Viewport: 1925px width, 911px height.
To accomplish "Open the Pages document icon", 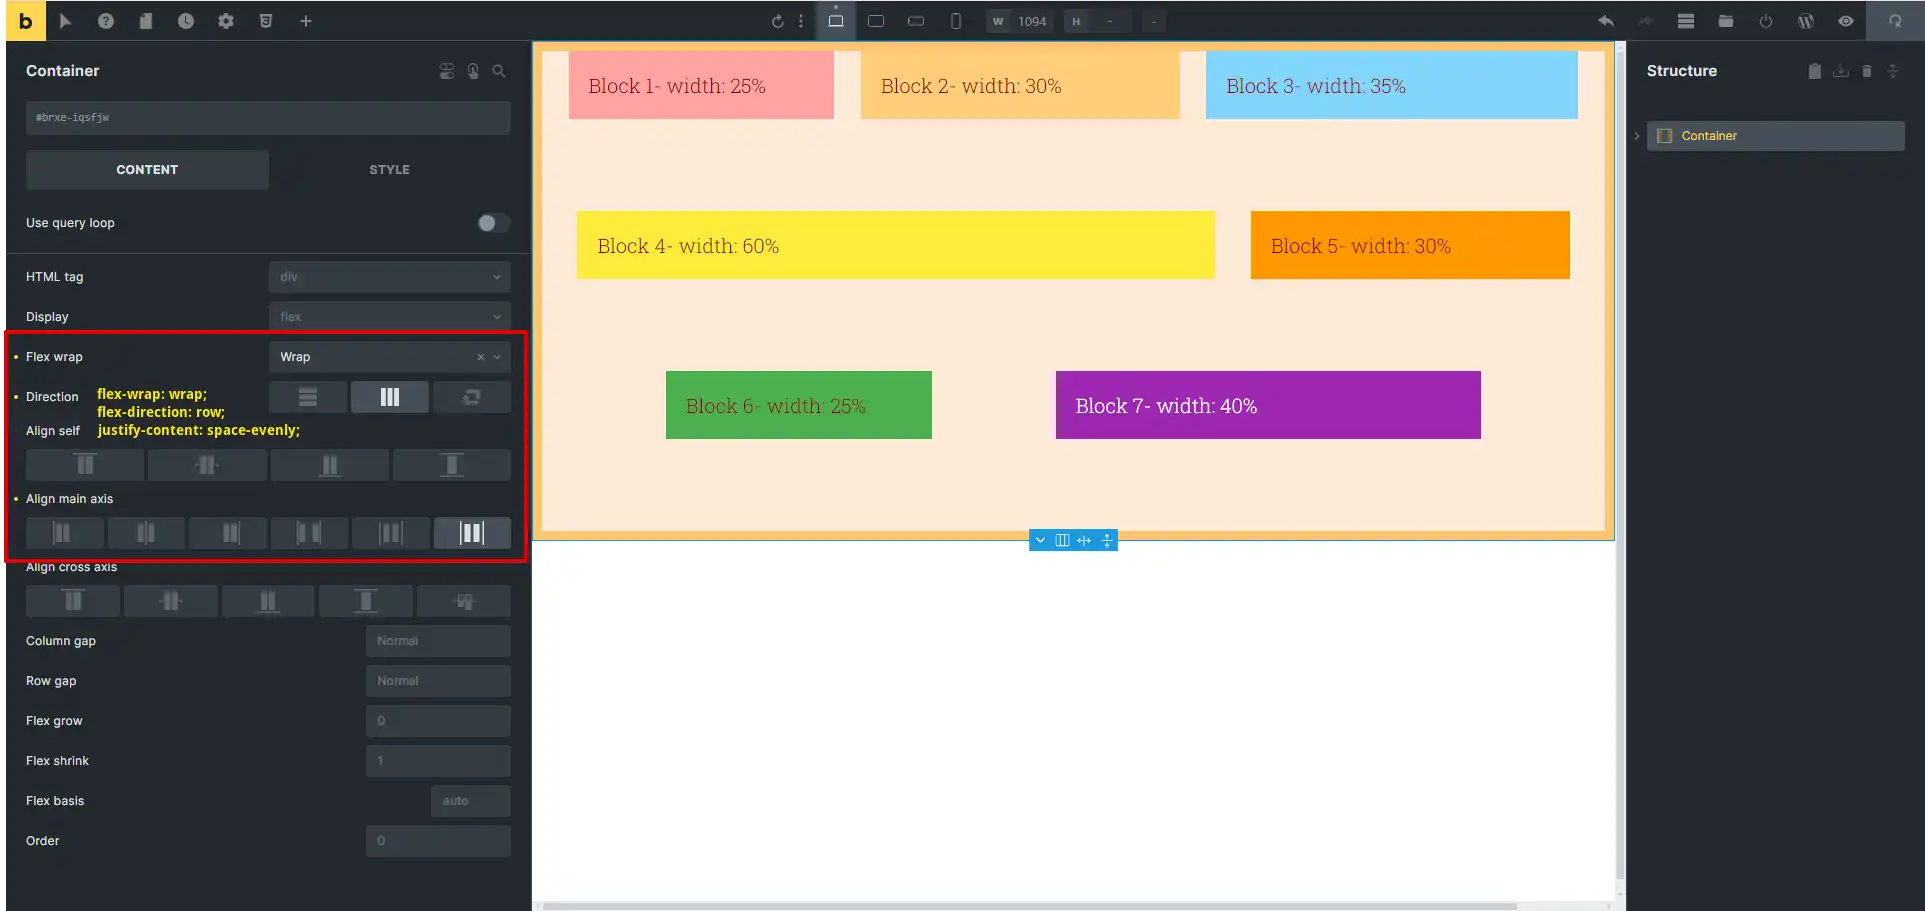I will point(146,21).
